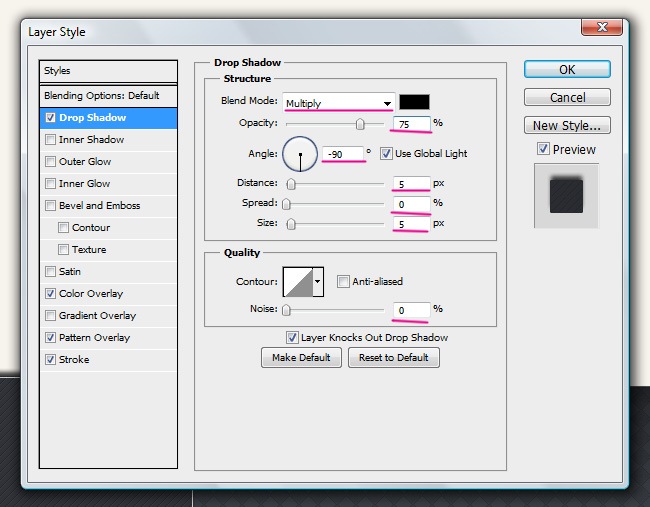Click the Opacity slider handle
This screenshot has height=507, width=650.
(x=360, y=124)
